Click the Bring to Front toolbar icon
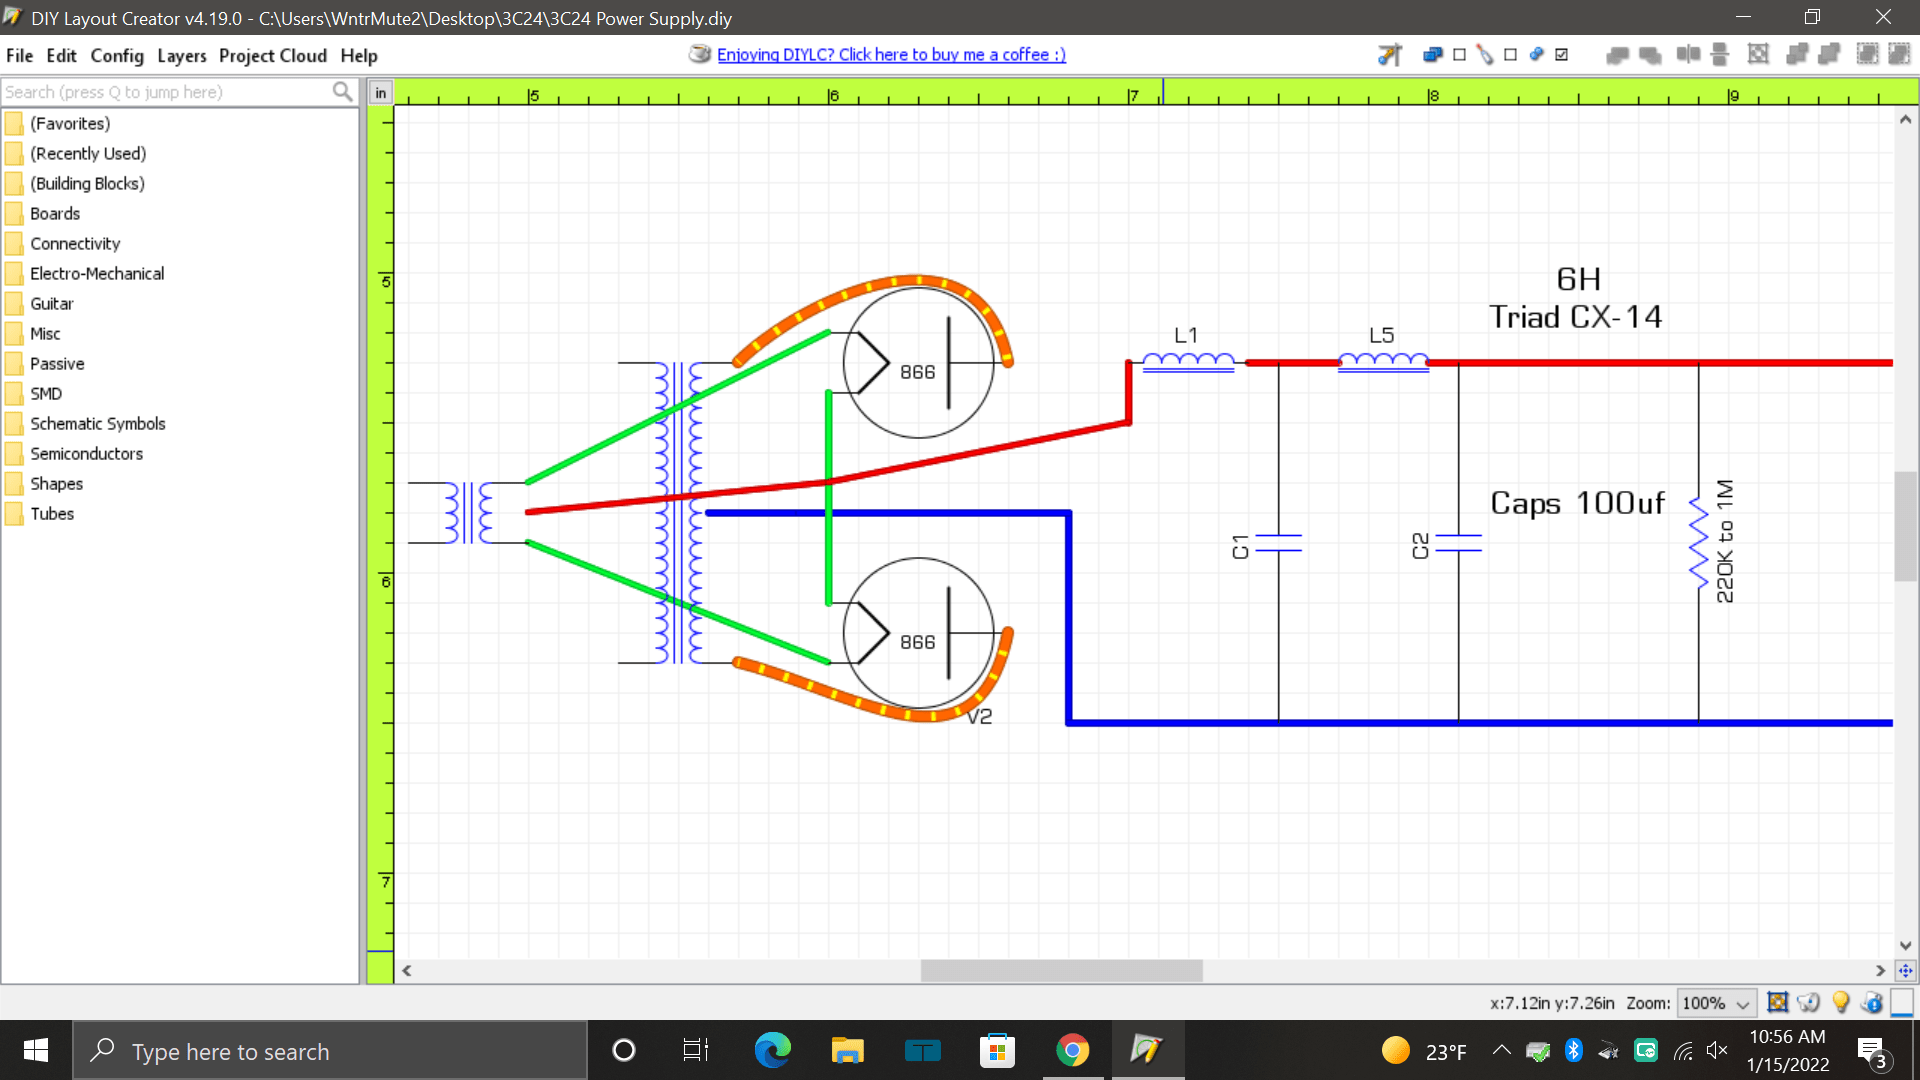This screenshot has height=1080, width=1920. click(1650, 55)
